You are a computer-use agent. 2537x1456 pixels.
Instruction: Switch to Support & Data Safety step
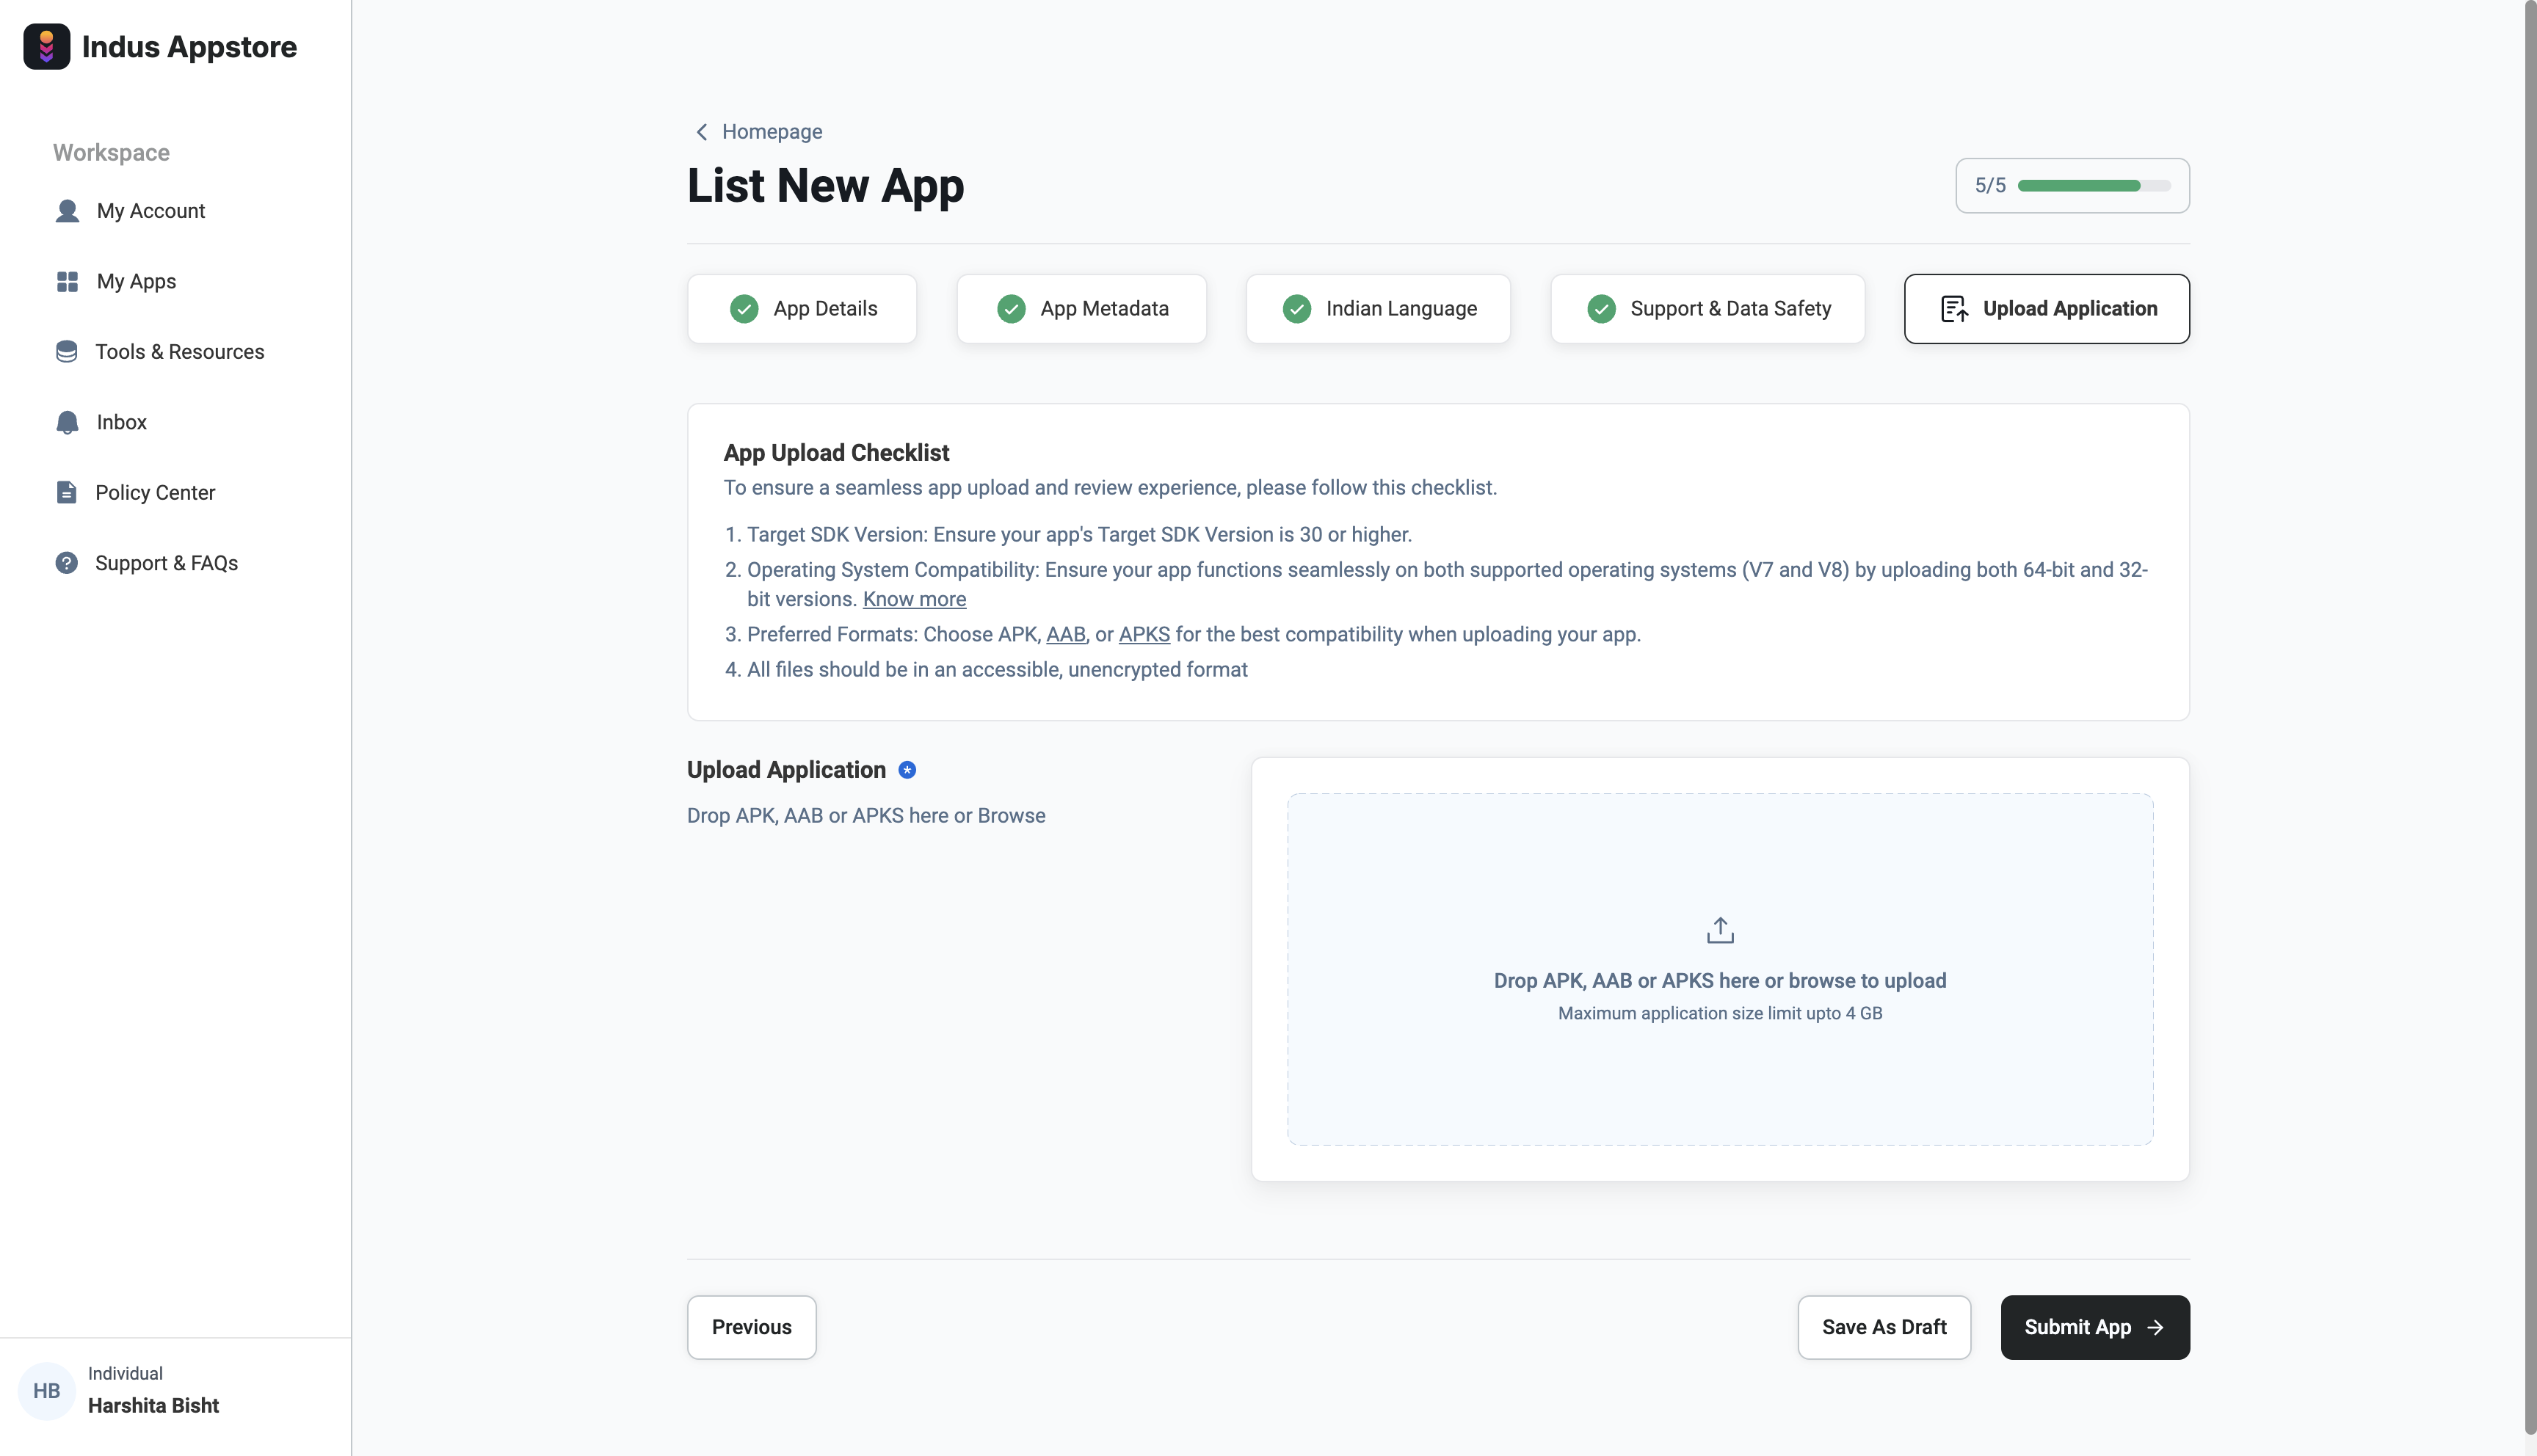[1707, 309]
